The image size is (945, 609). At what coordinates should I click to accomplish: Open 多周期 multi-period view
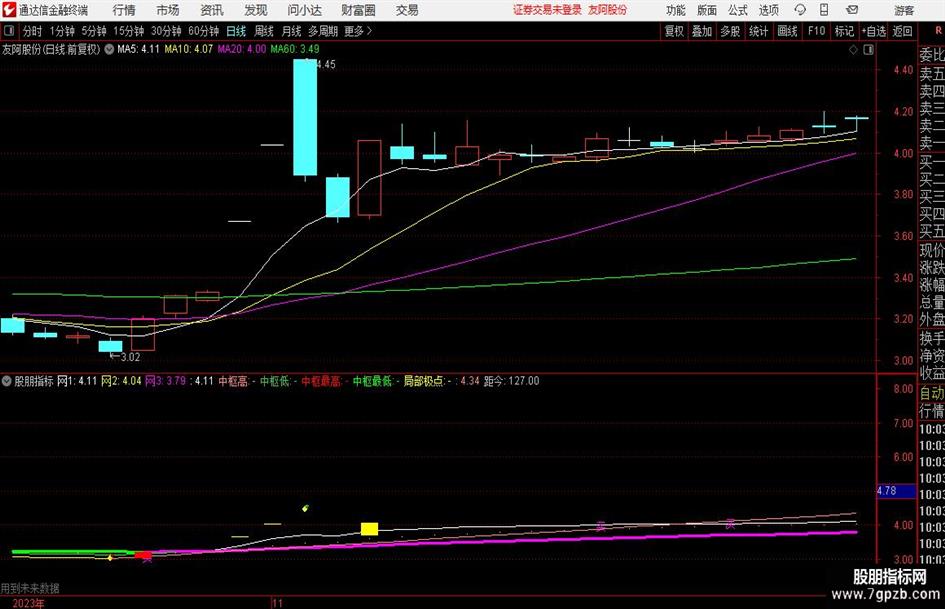[x=323, y=31]
